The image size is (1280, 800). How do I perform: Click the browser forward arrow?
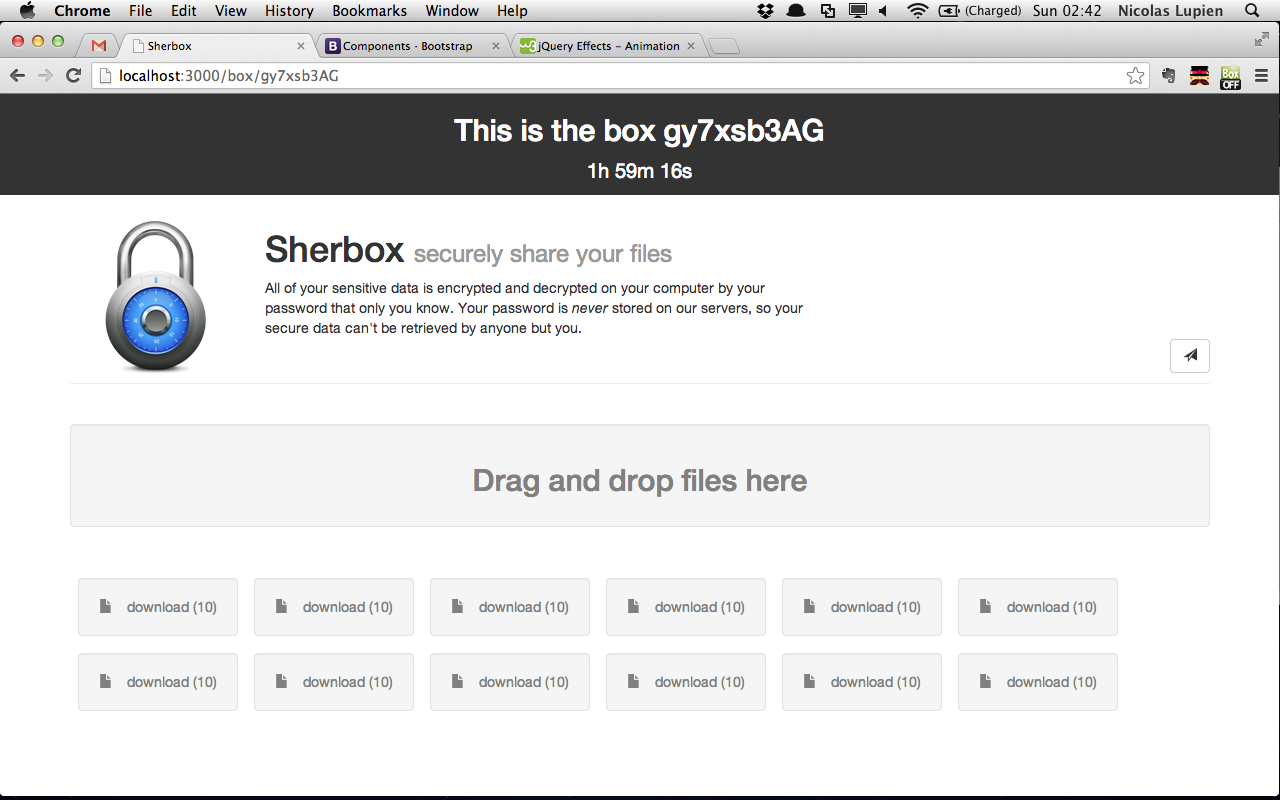[45, 75]
